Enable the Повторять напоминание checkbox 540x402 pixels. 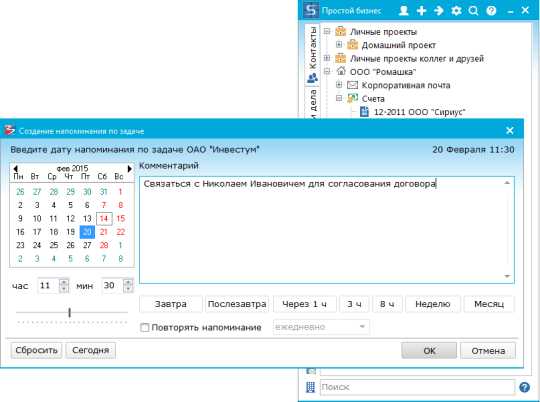[145, 327]
